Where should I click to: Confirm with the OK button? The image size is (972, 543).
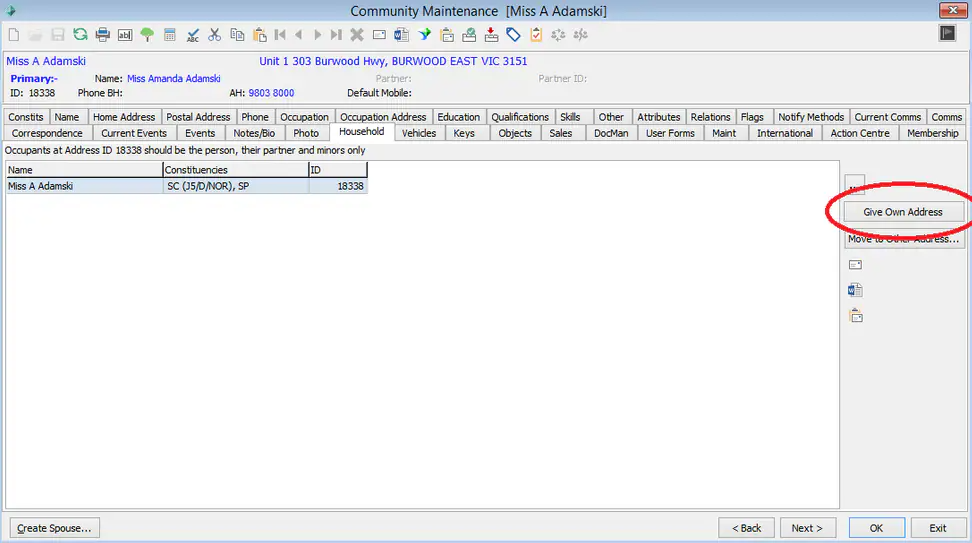click(x=877, y=528)
